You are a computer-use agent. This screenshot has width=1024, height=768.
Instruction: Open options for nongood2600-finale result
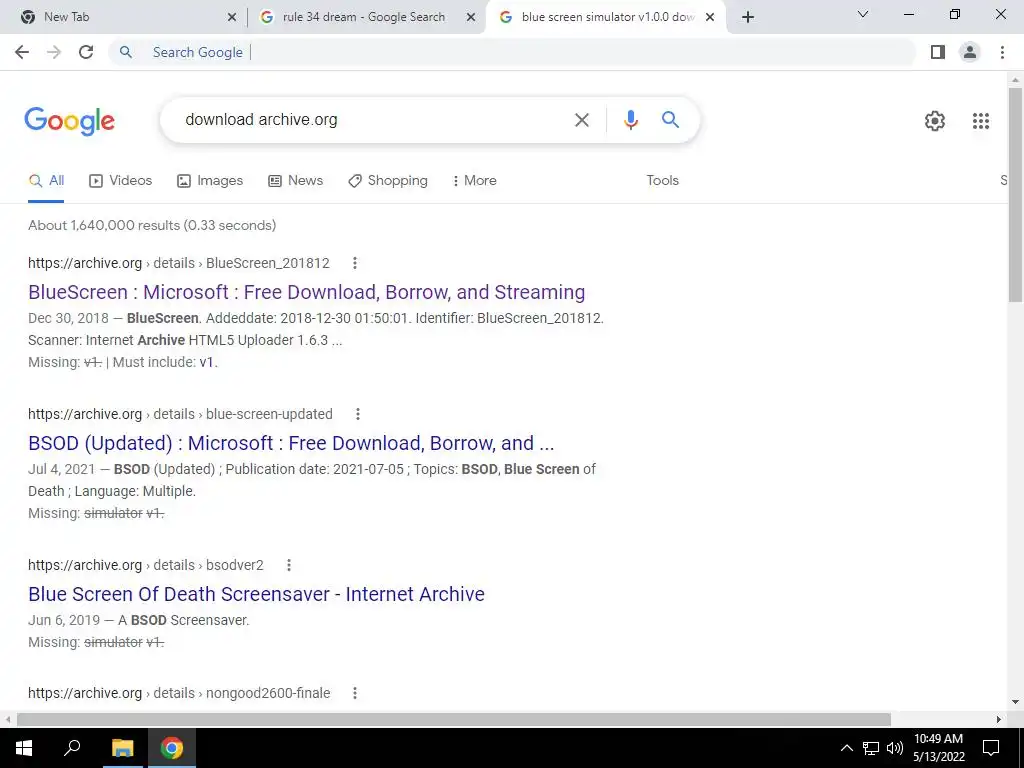pos(355,693)
